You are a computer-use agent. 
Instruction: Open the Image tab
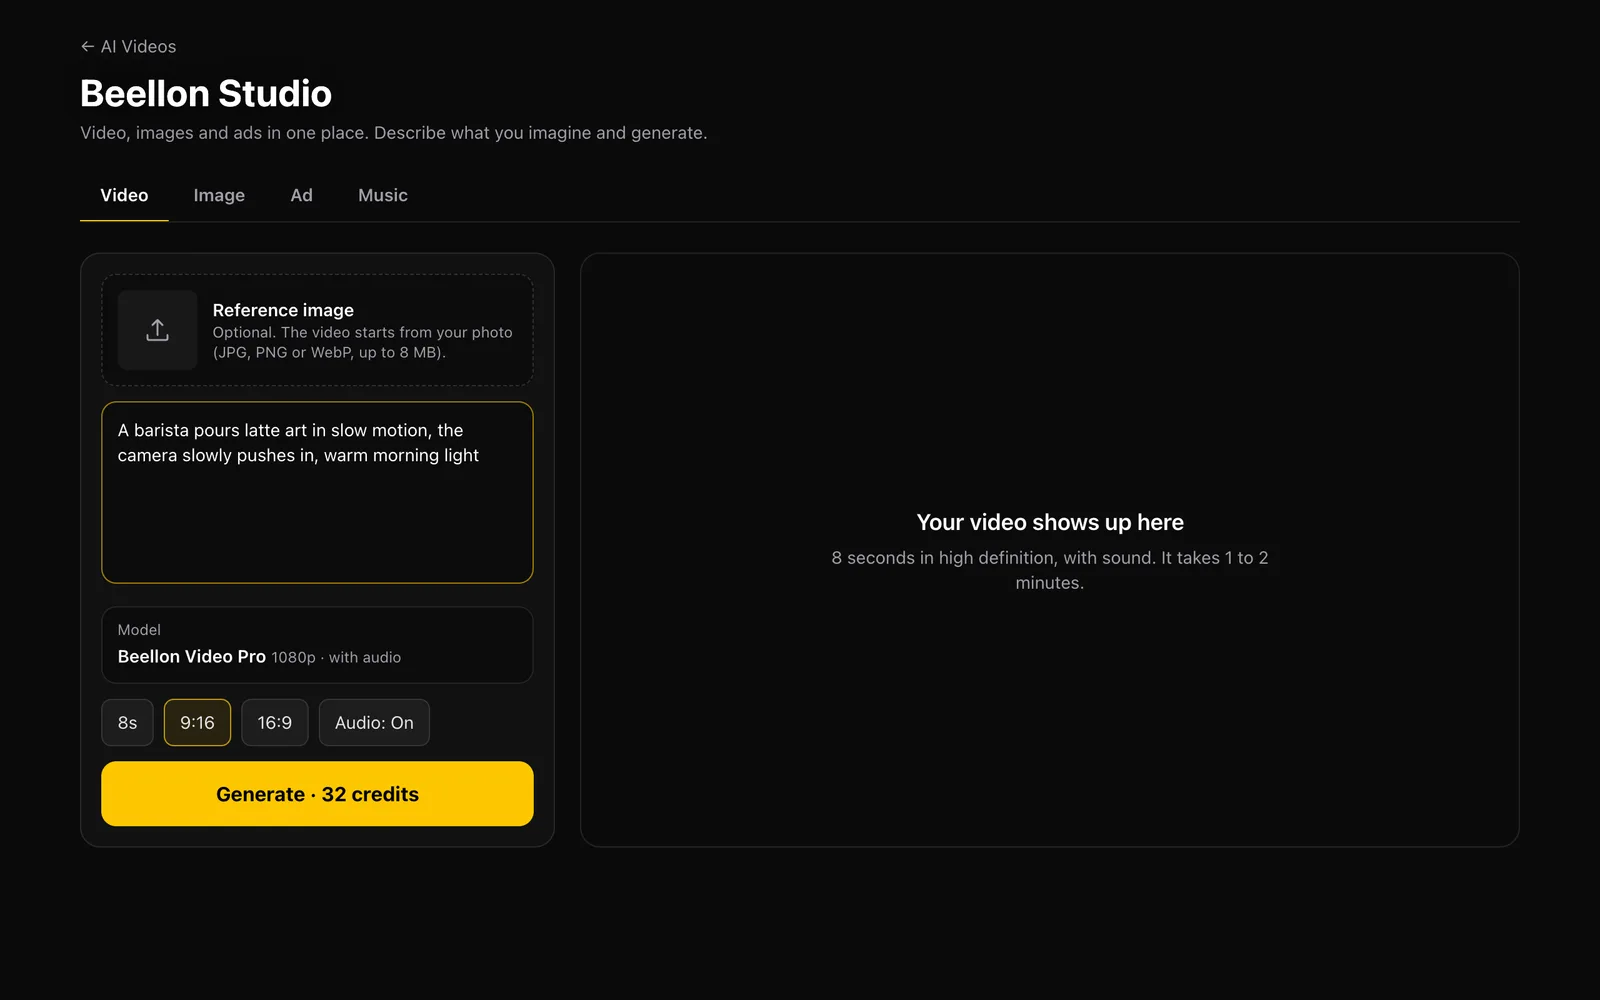tap(219, 195)
